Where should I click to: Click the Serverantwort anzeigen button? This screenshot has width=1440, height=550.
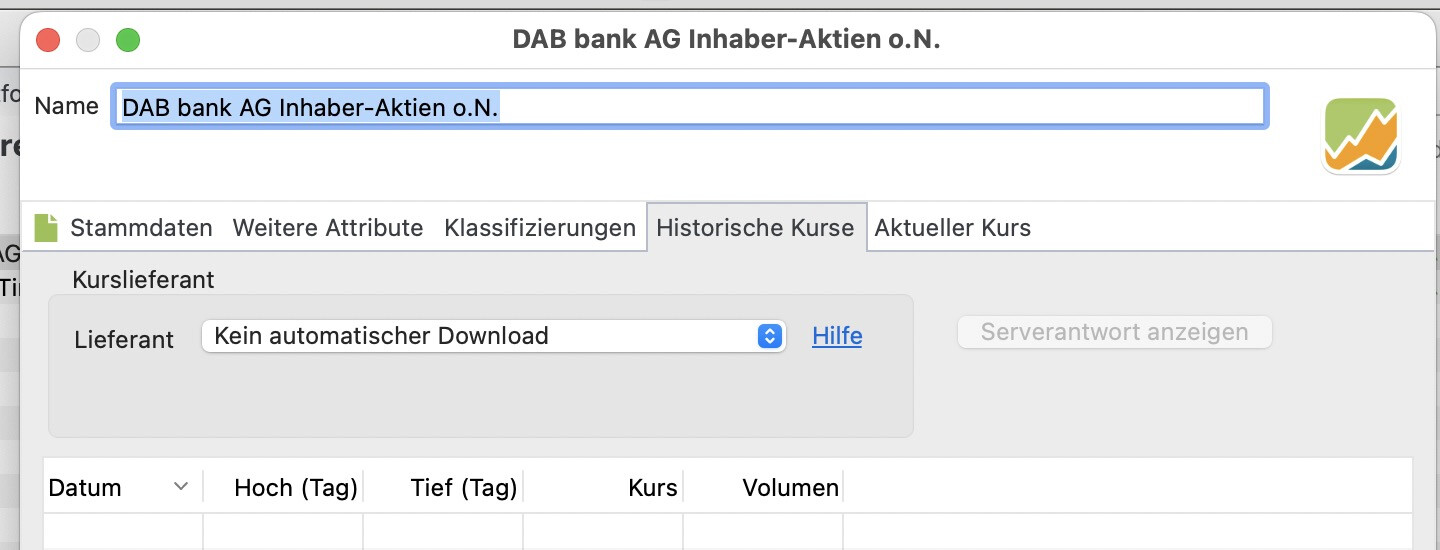[1115, 332]
